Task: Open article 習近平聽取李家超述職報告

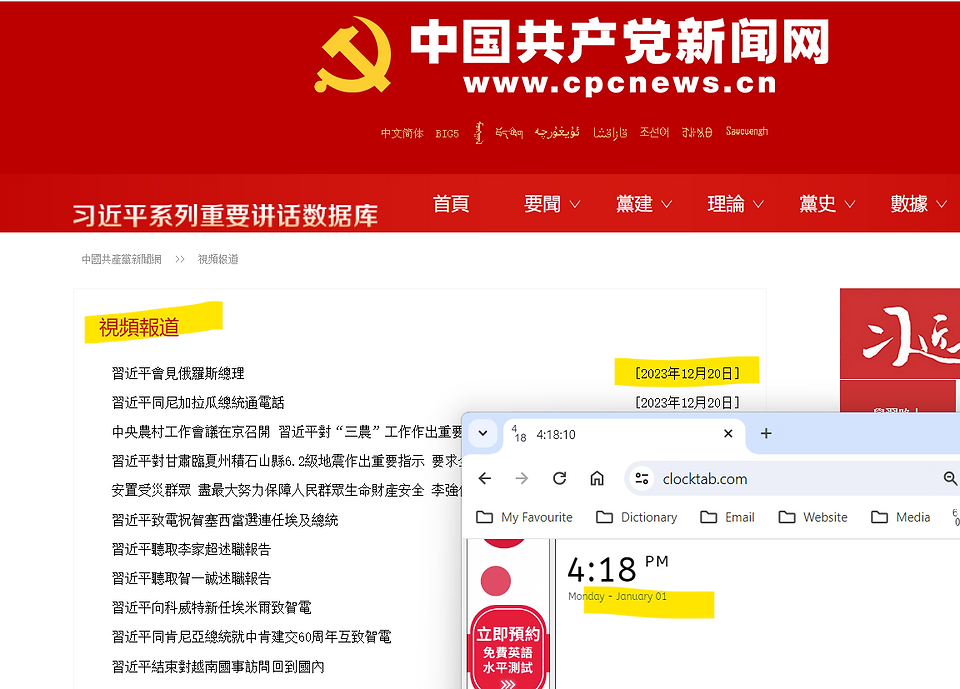Action: pos(191,549)
